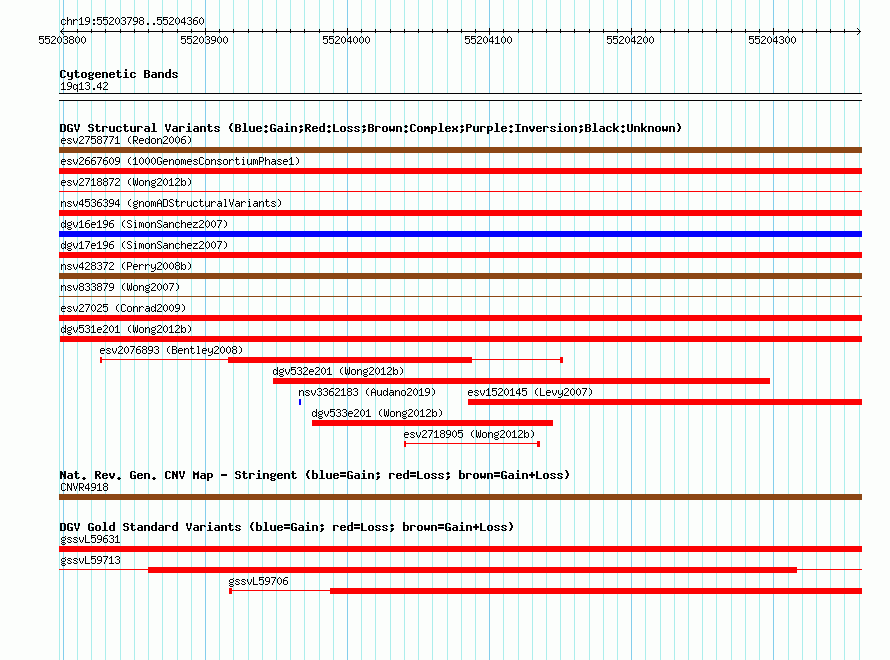Click the thin red line of esv2718905
This screenshot has width=890, height=660.
(472, 444)
